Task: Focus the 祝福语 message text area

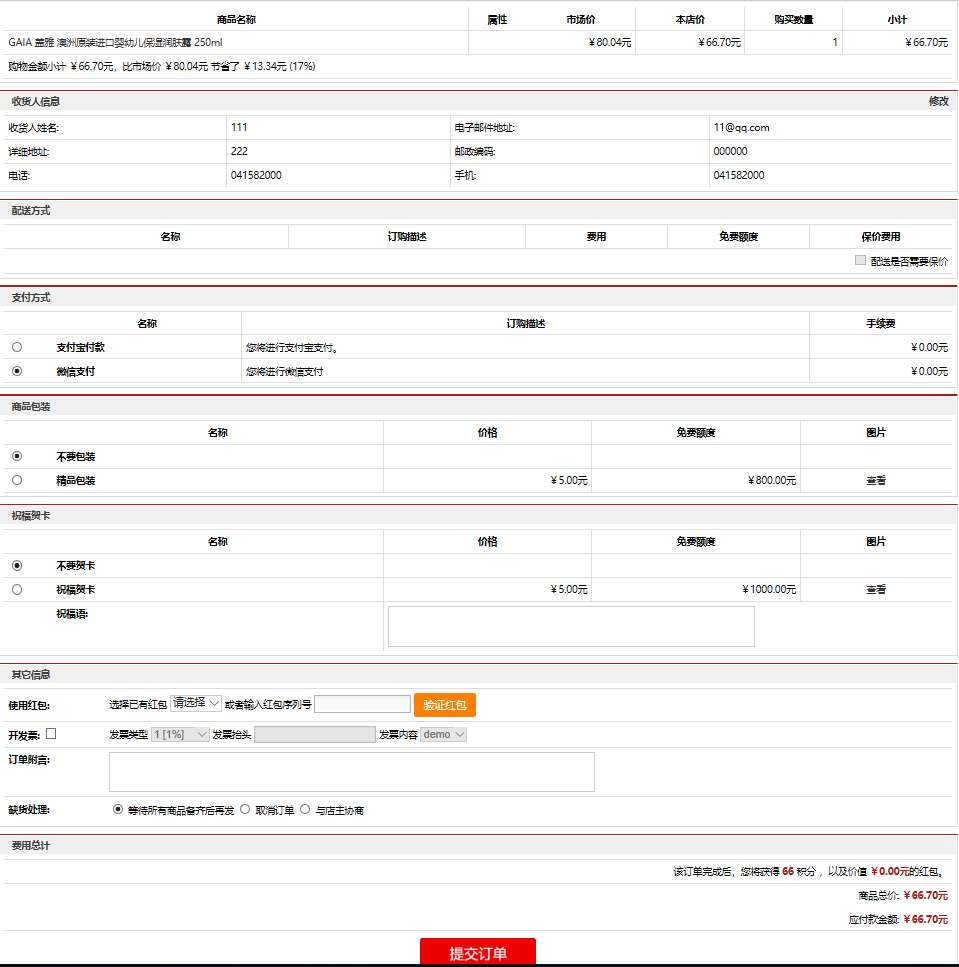Action: click(571, 627)
